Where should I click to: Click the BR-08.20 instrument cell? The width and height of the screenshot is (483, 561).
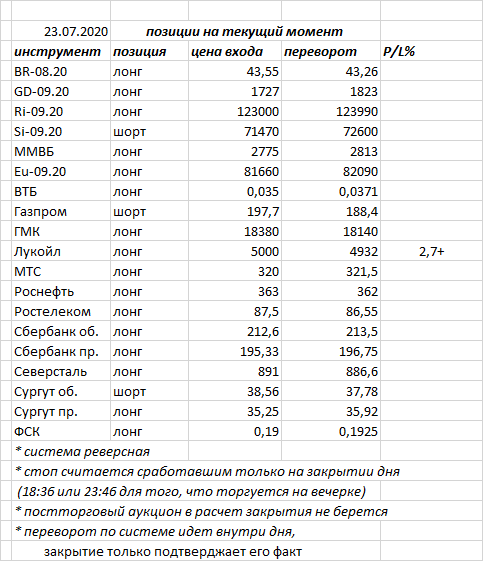coord(61,71)
